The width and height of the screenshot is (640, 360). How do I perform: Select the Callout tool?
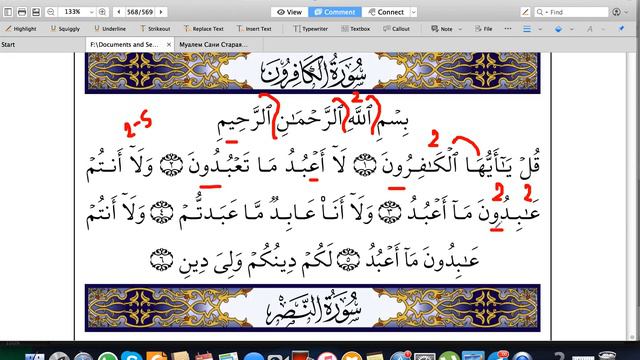(396, 29)
